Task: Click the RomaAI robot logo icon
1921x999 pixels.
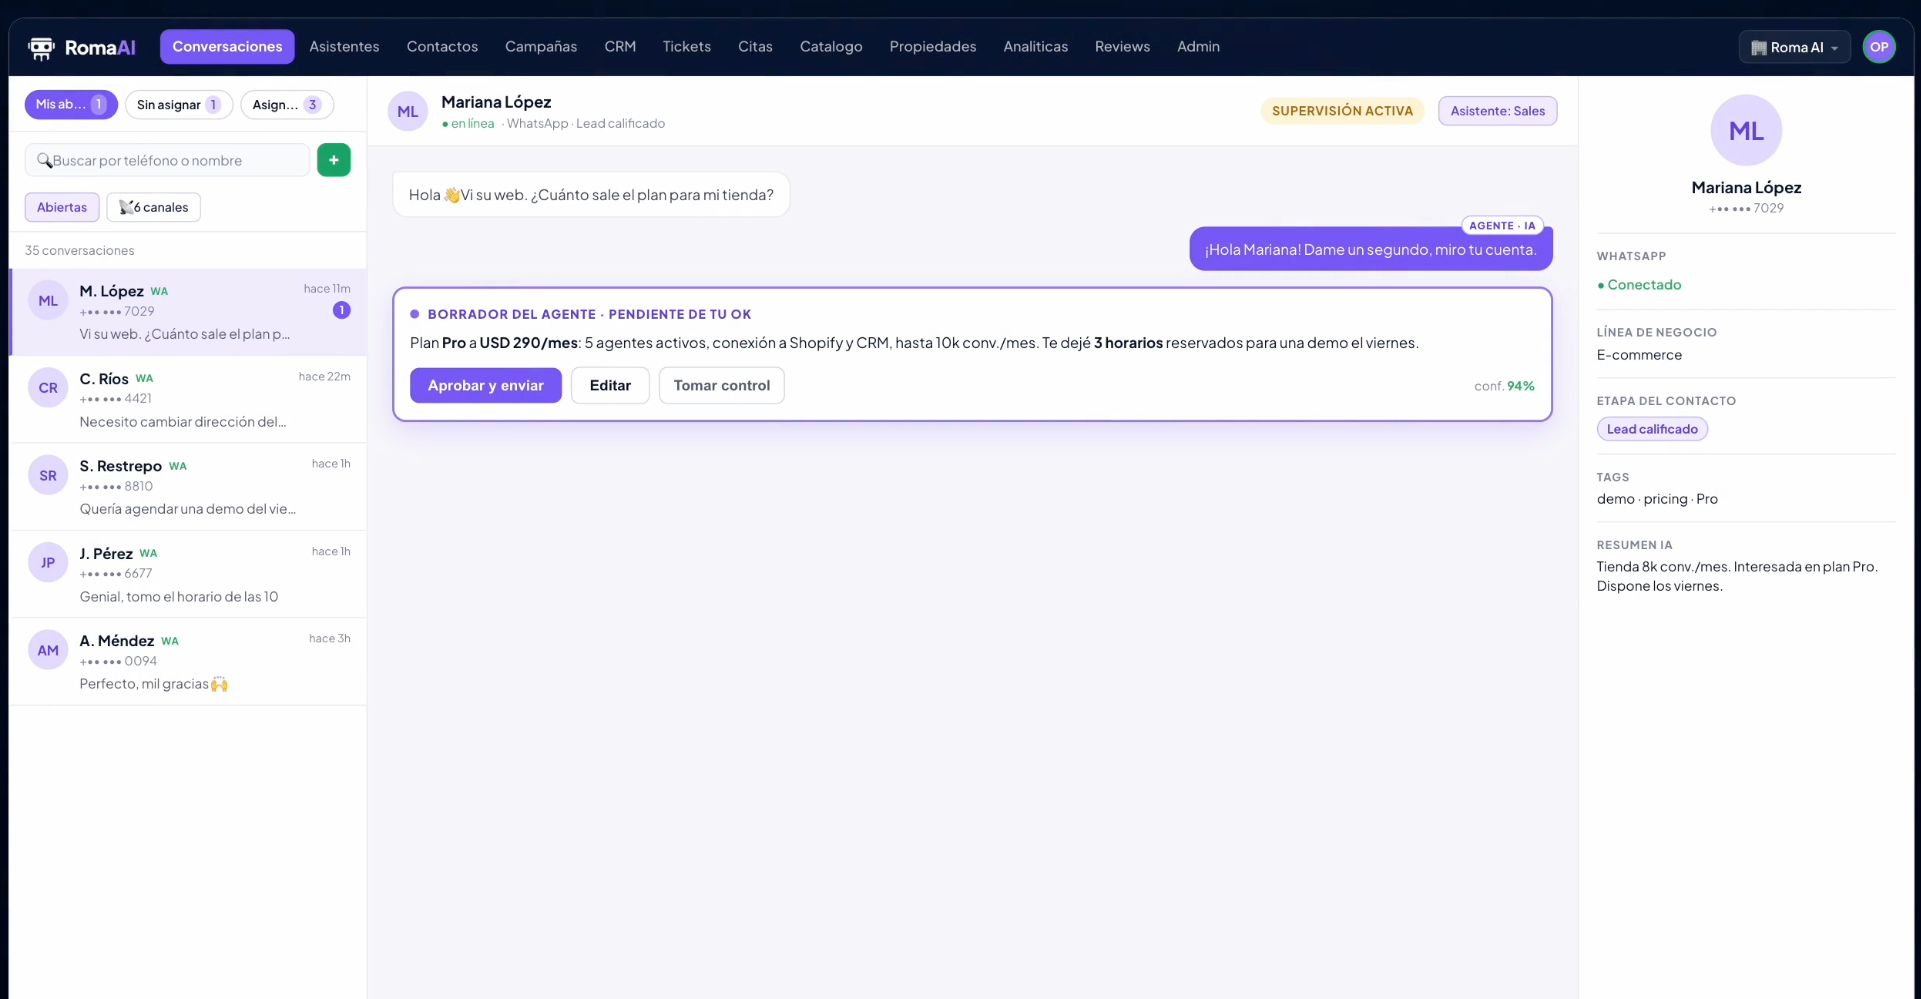Action: click(x=41, y=47)
